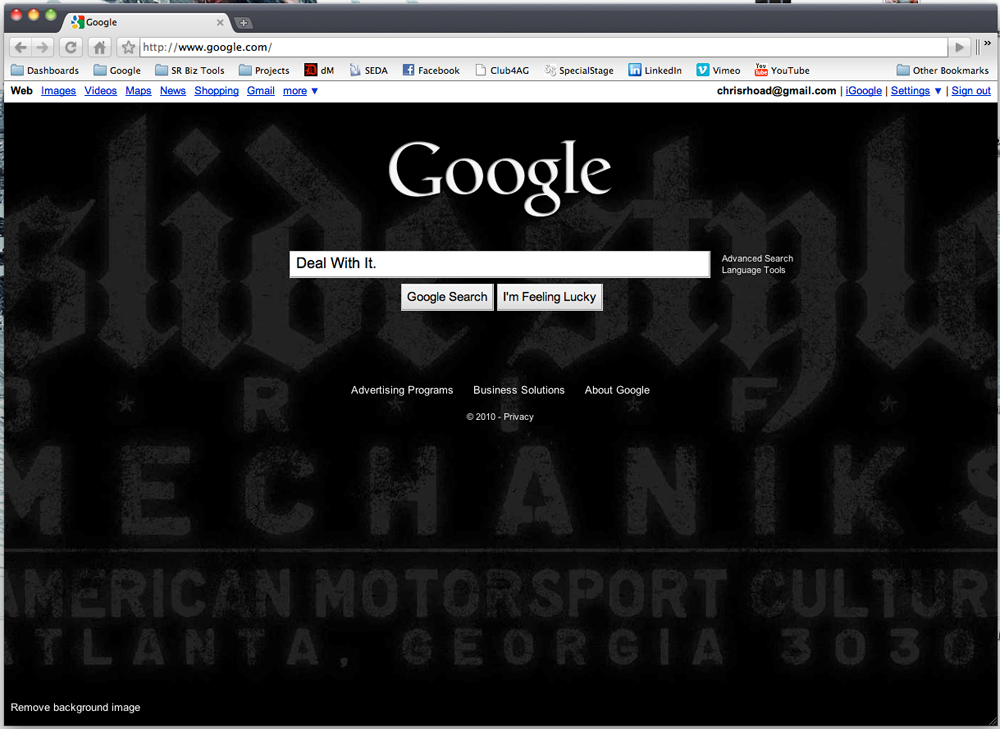The width and height of the screenshot is (1000, 729).
Task: Open the home page via the house icon
Action: [x=99, y=47]
